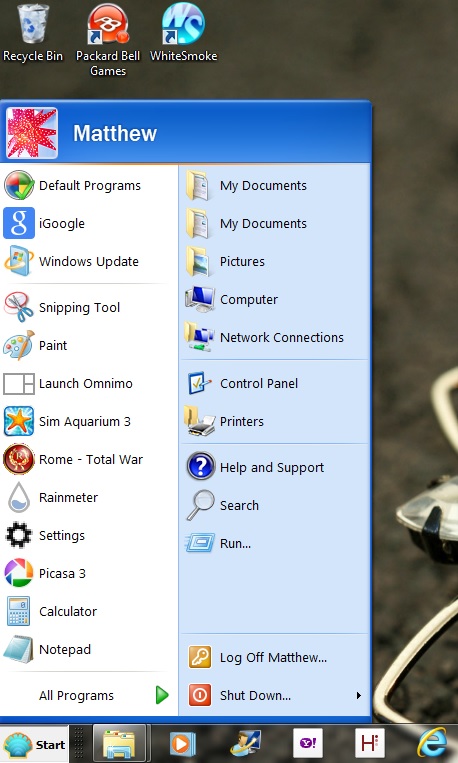The image size is (458, 763).
Task: Launch Paint from the start menu
Action: coord(89,345)
